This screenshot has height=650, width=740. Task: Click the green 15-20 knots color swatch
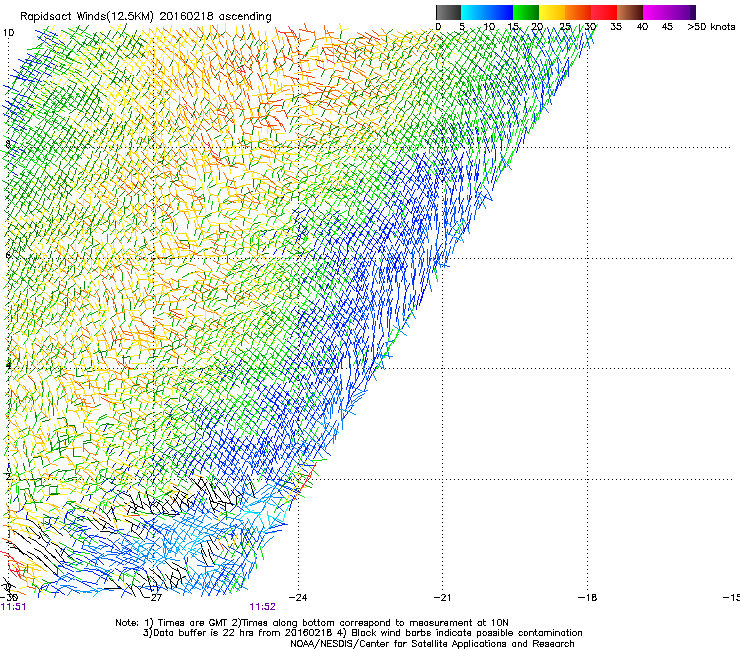526,12
